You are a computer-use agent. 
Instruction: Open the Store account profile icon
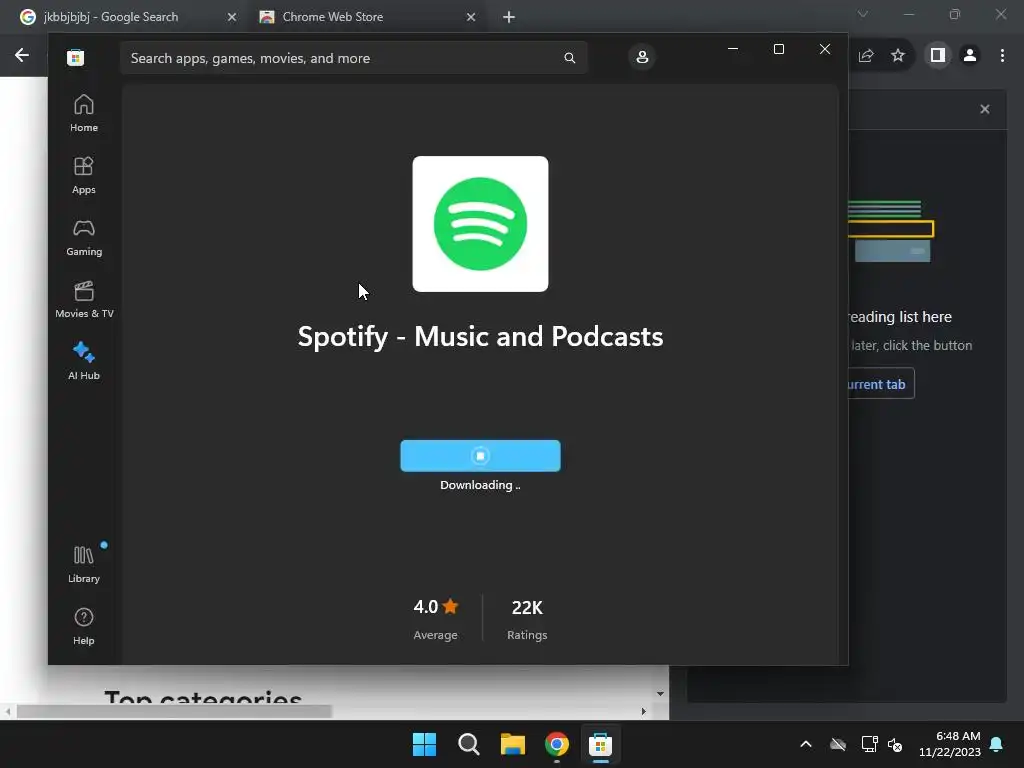642,57
